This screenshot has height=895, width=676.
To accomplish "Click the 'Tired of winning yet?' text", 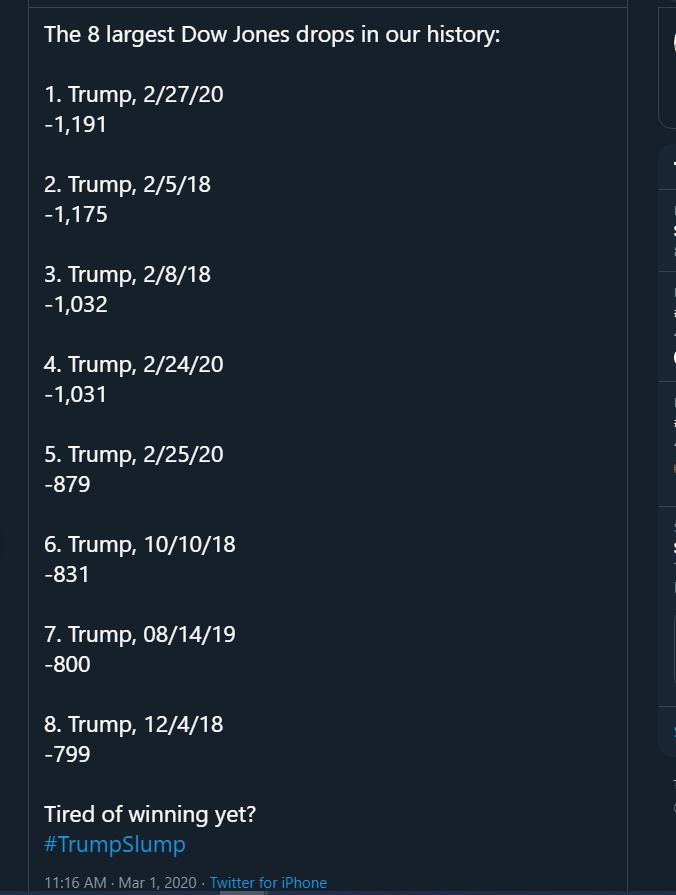I will (150, 815).
